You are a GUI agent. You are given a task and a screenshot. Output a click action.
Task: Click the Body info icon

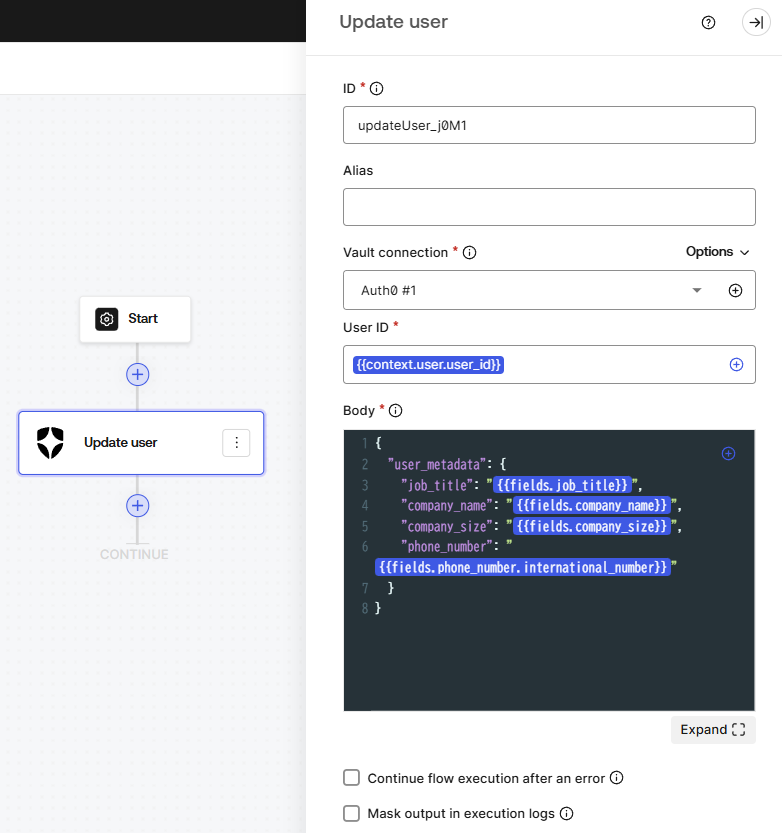(396, 411)
